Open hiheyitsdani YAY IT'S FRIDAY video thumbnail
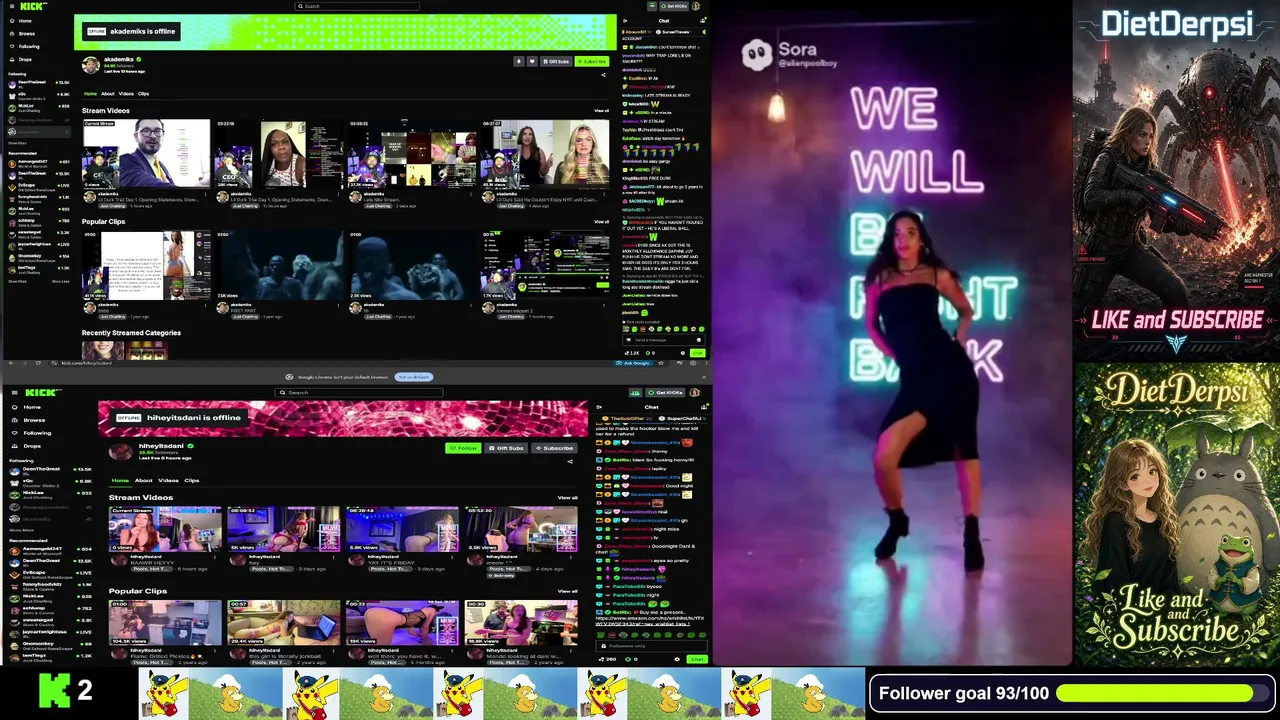The width and height of the screenshot is (1280, 720). (402, 529)
